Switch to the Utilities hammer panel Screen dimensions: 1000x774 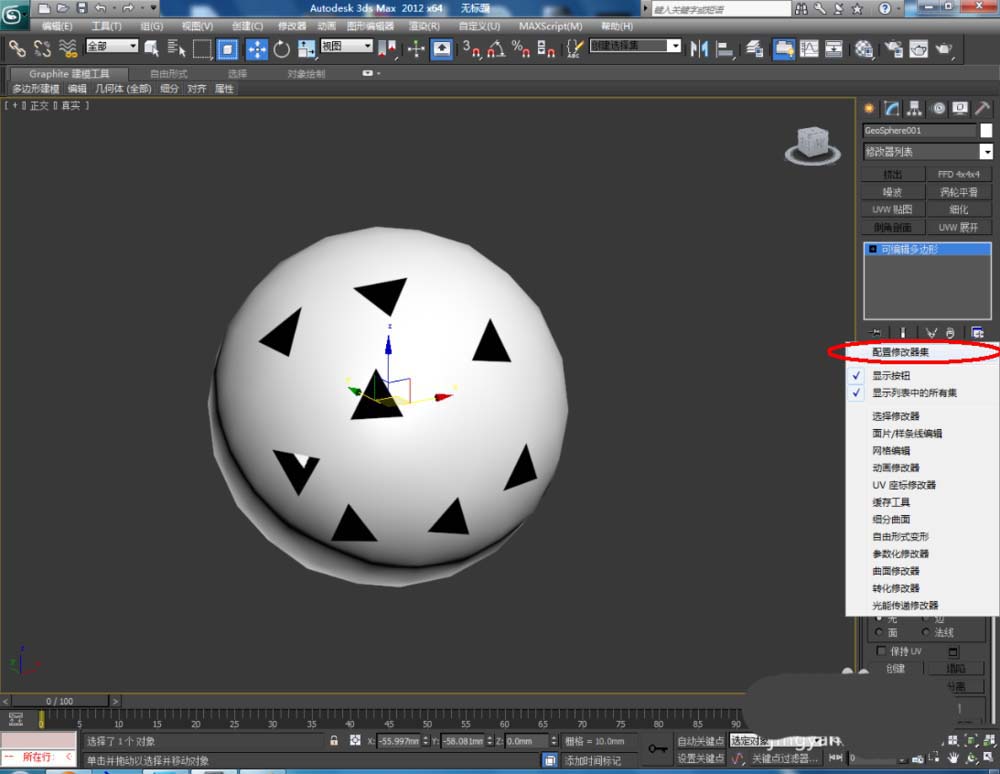(982, 108)
